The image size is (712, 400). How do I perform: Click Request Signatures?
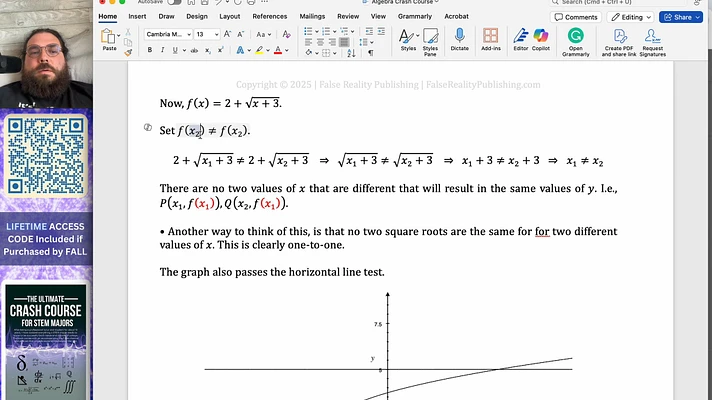click(652, 42)
